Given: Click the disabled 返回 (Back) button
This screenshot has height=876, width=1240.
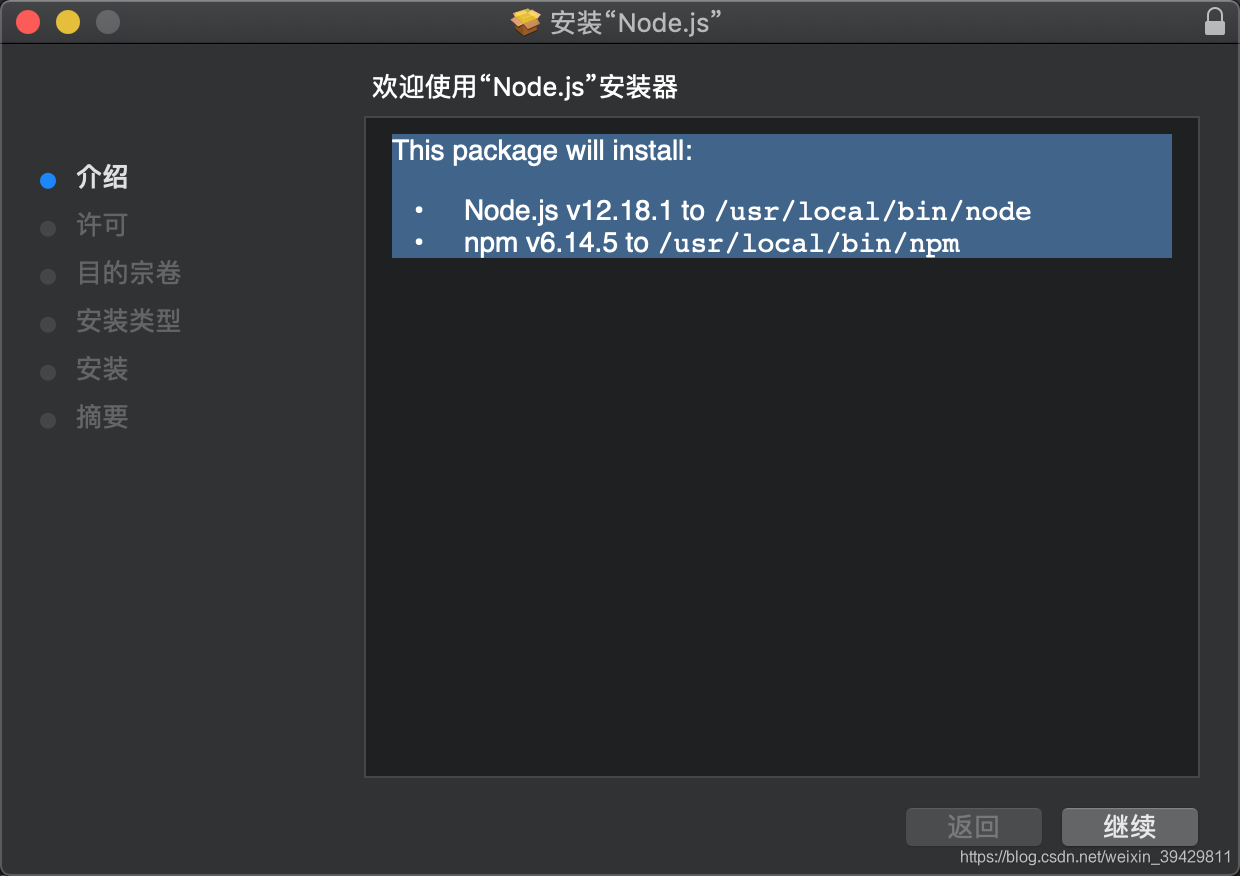Looking at the screenshot, I should point(974,827).
